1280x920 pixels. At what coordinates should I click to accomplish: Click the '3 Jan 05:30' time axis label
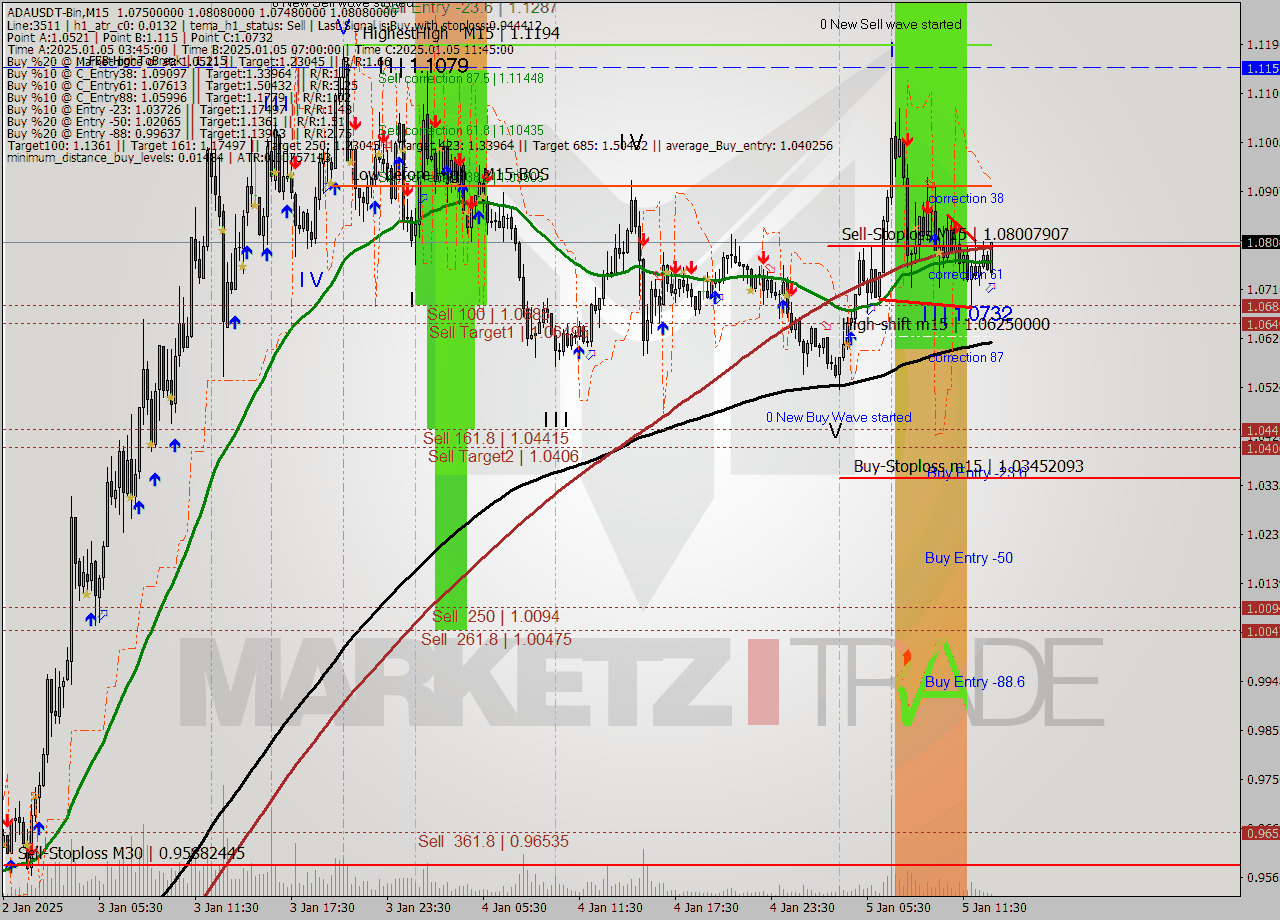coord(130,908)
